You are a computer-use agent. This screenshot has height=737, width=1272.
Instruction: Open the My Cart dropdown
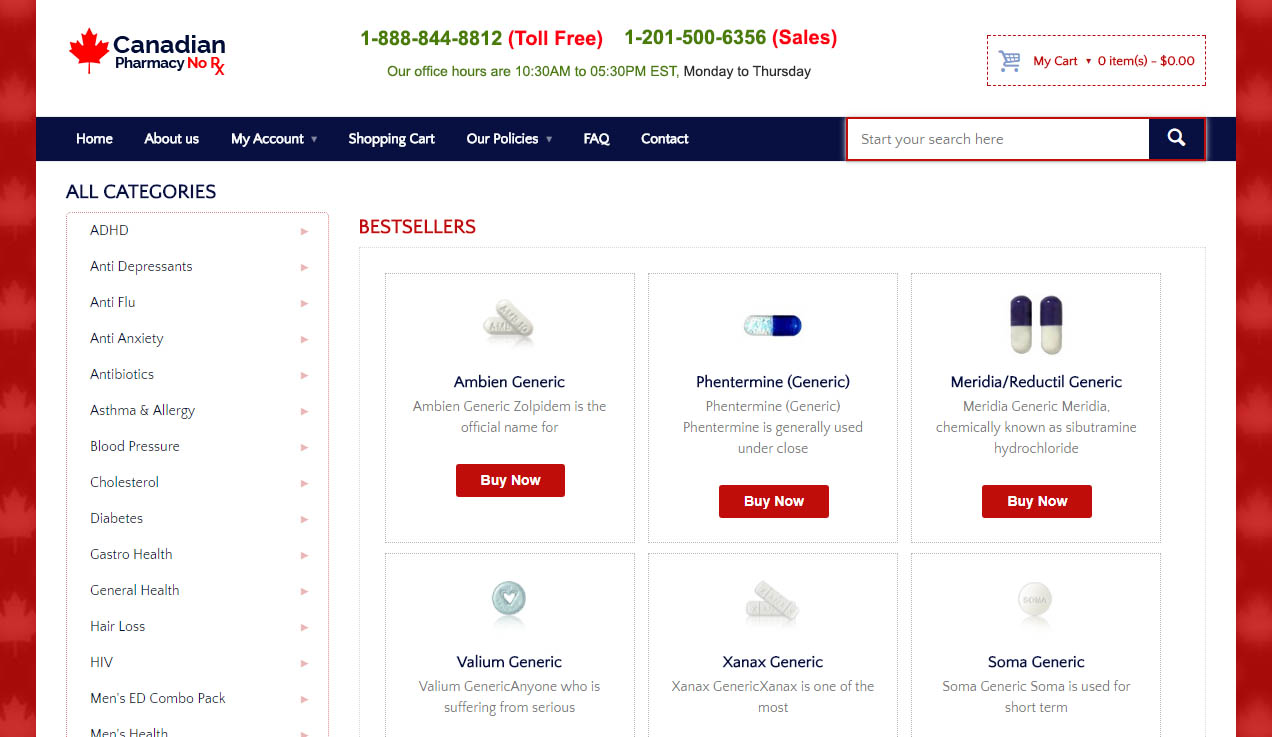[1062, 61]
